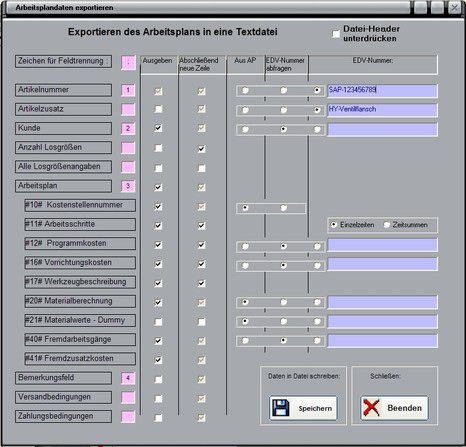Uncheck Ausgeben for #40# Fremdarbeitsgänge
Screen dimensions: 466x447
158,341
